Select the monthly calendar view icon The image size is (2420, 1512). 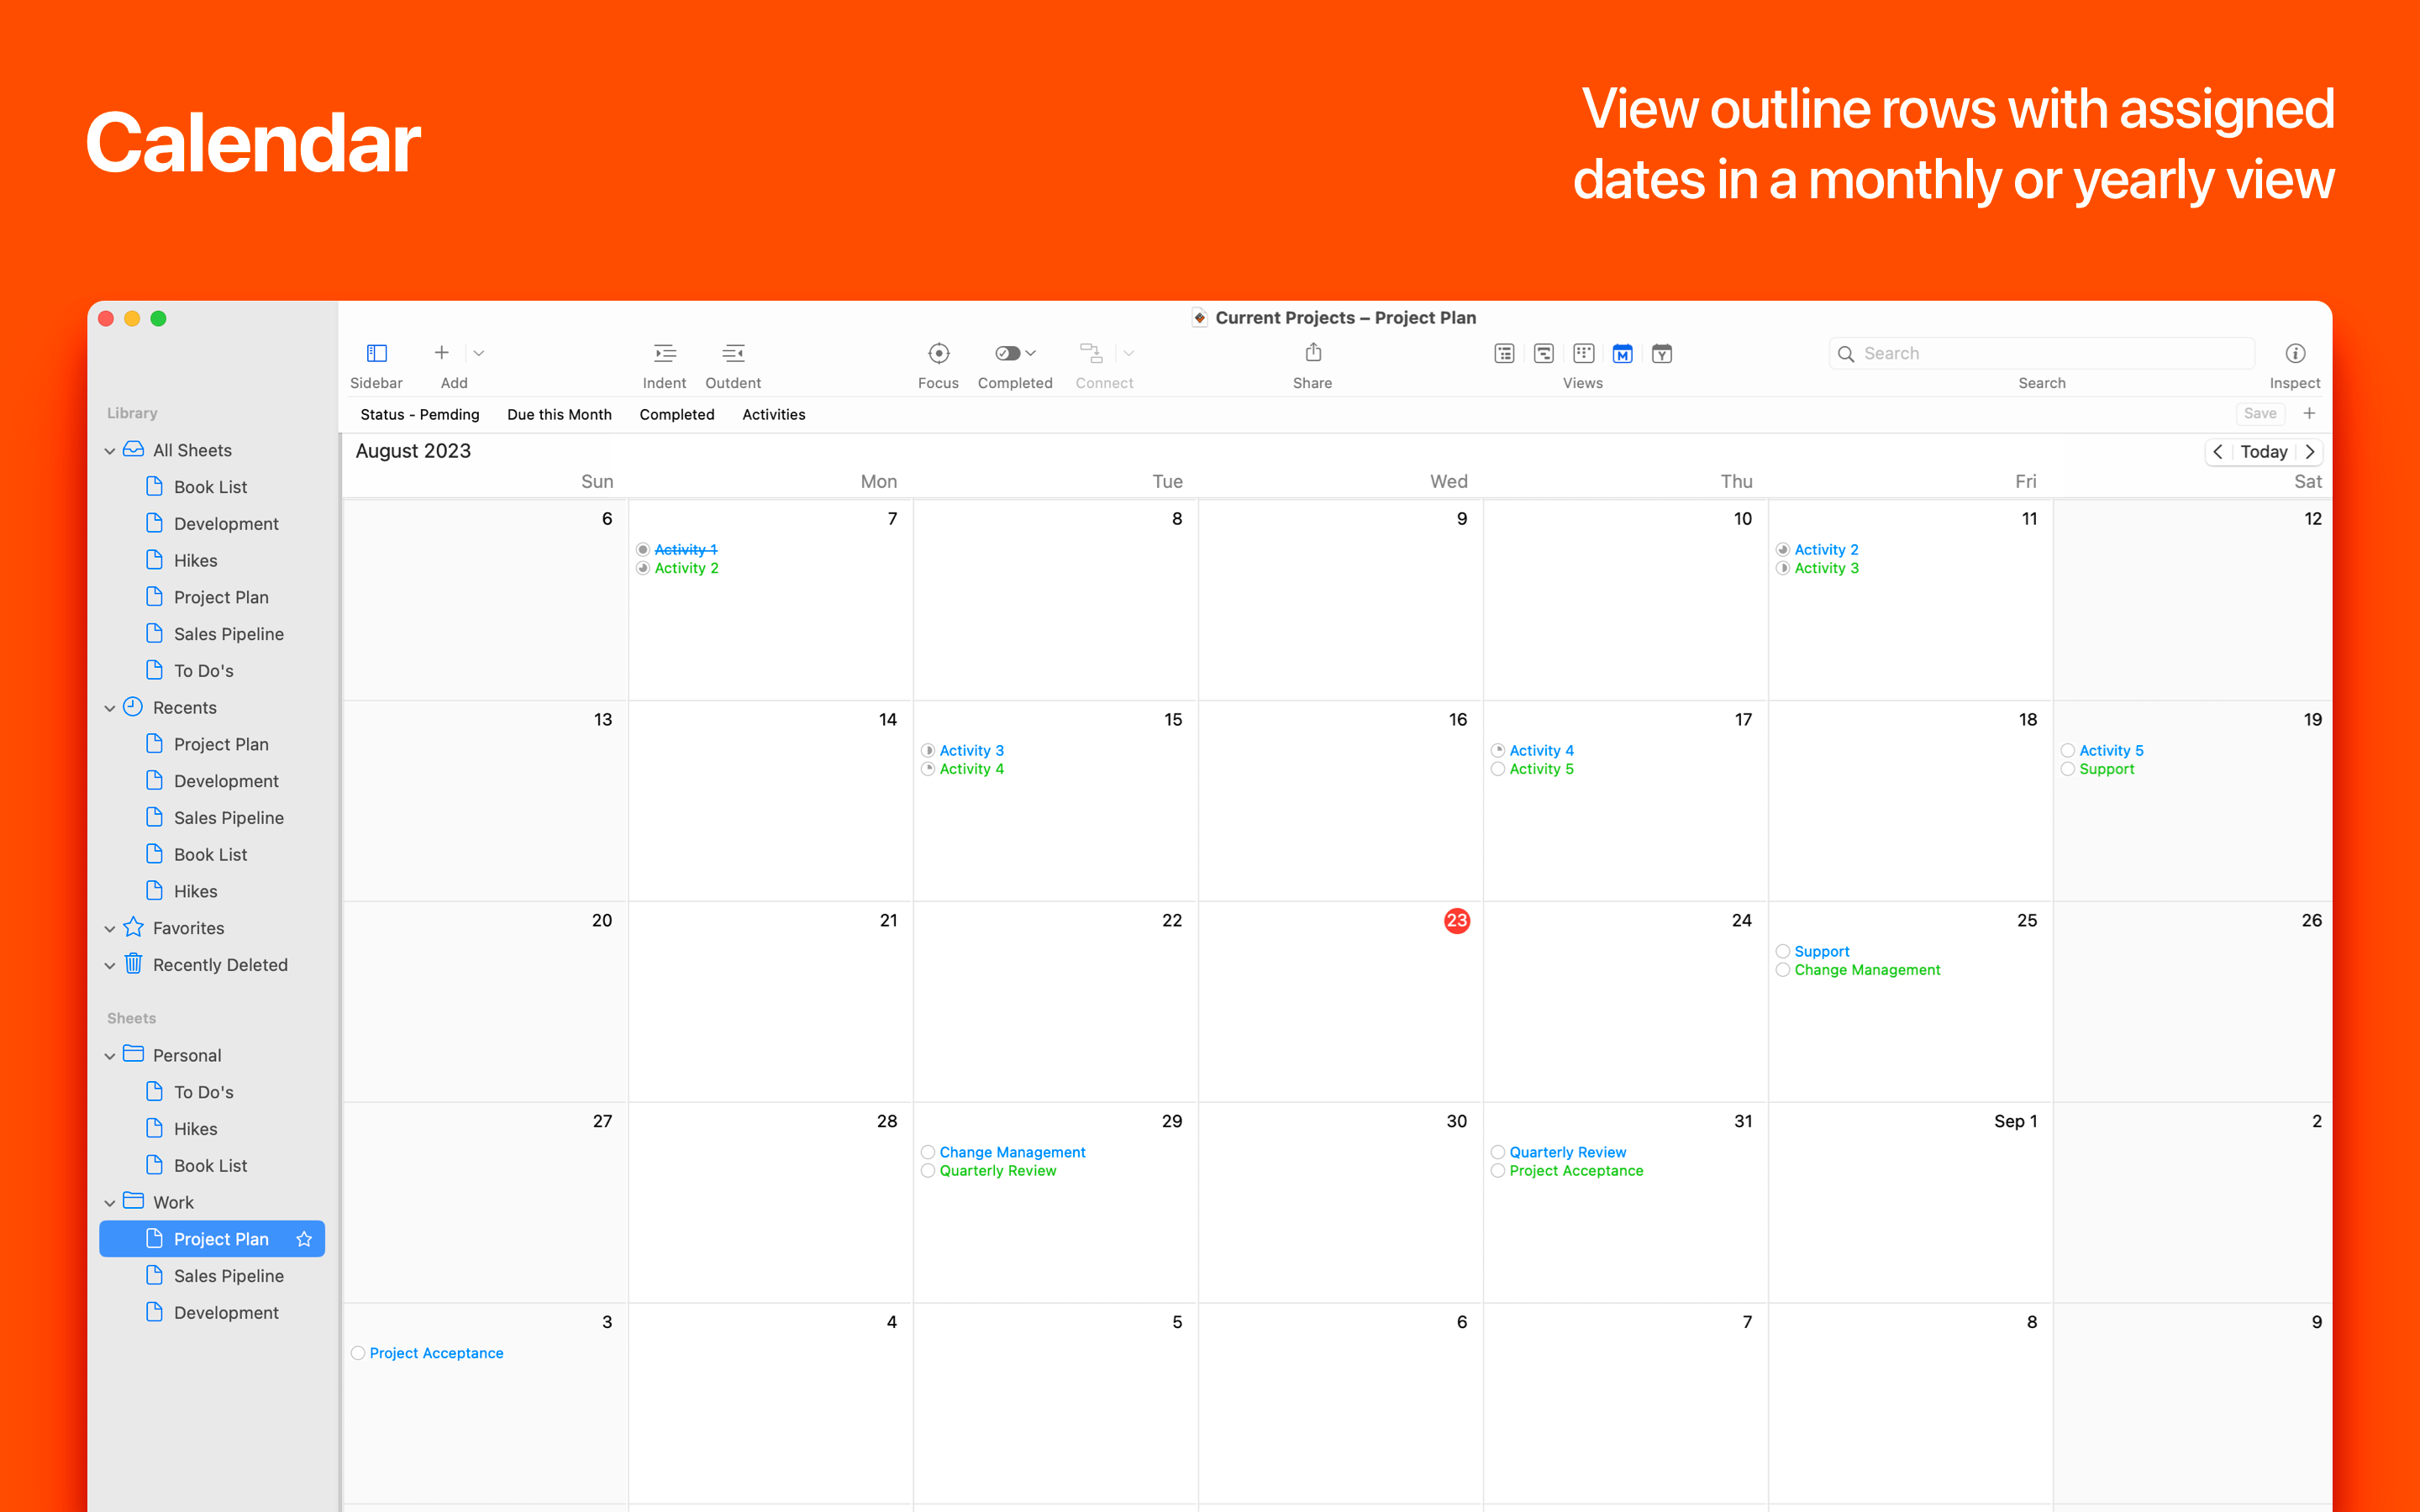[1622, 353]
